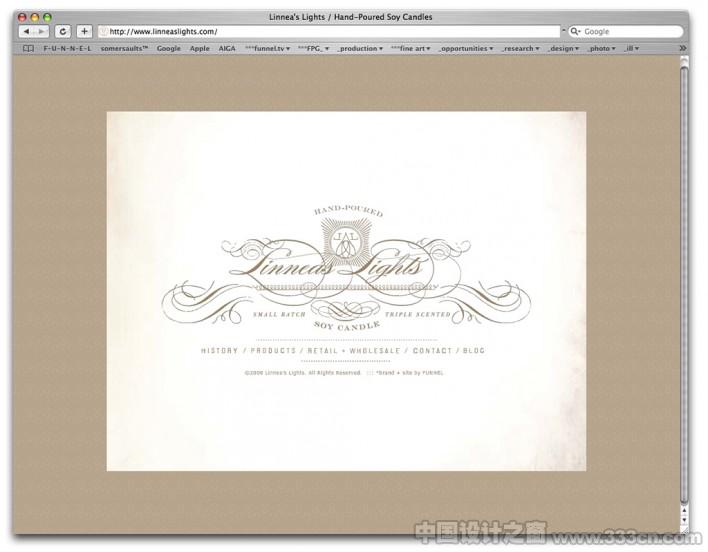Expand the ***funnel.tv bookmark folder
The width and height of the screenshot is (708, 552).
(267, 48)
